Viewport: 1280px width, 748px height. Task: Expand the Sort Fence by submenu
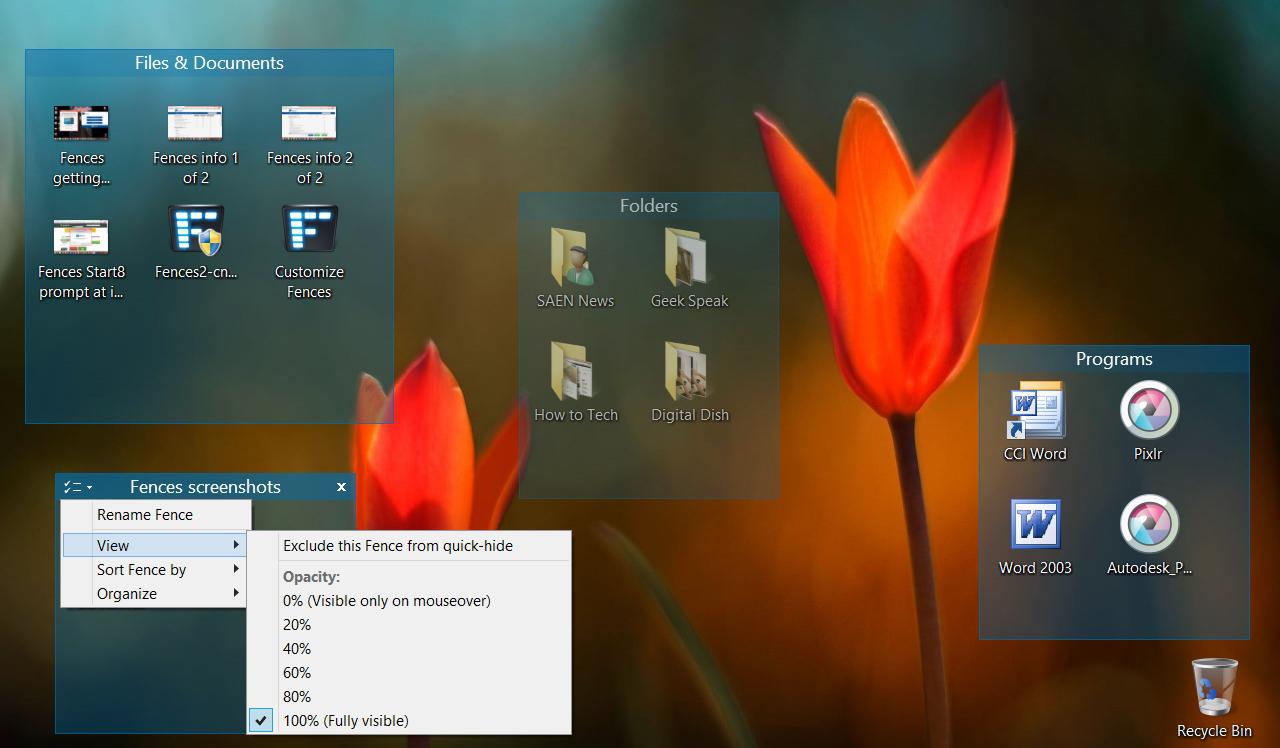pyautogui.click(x=141, y=569)
